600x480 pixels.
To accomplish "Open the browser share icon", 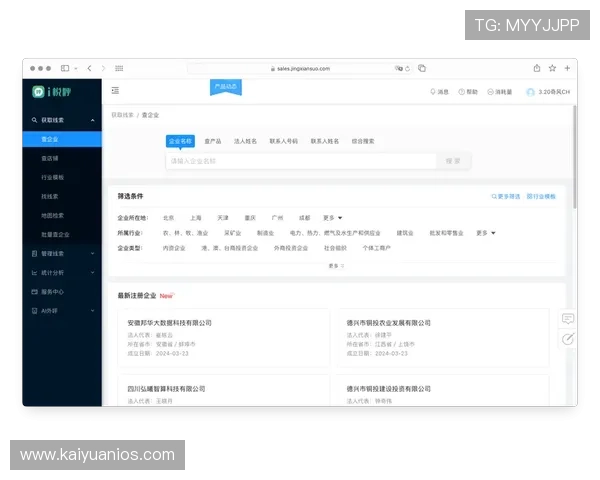I will pyautogui.click(x=537, y=68).
